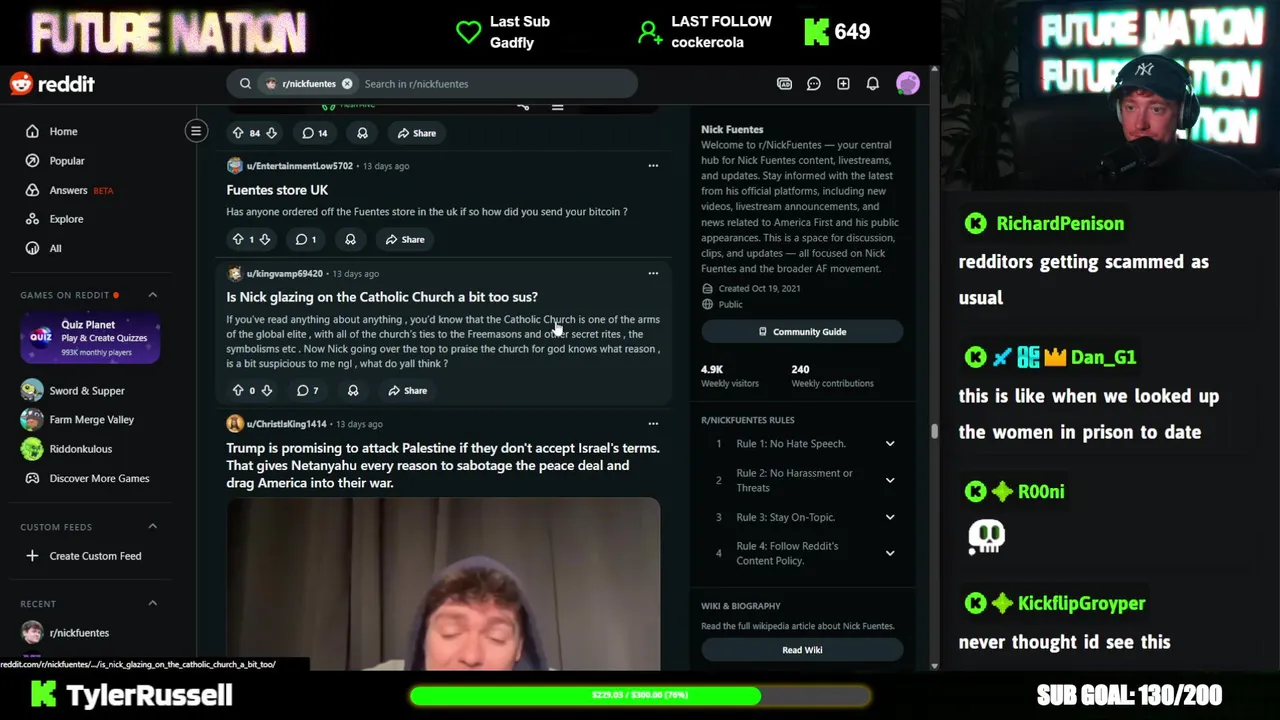Award the Fuentes store UK post

[x=350, y=240]
